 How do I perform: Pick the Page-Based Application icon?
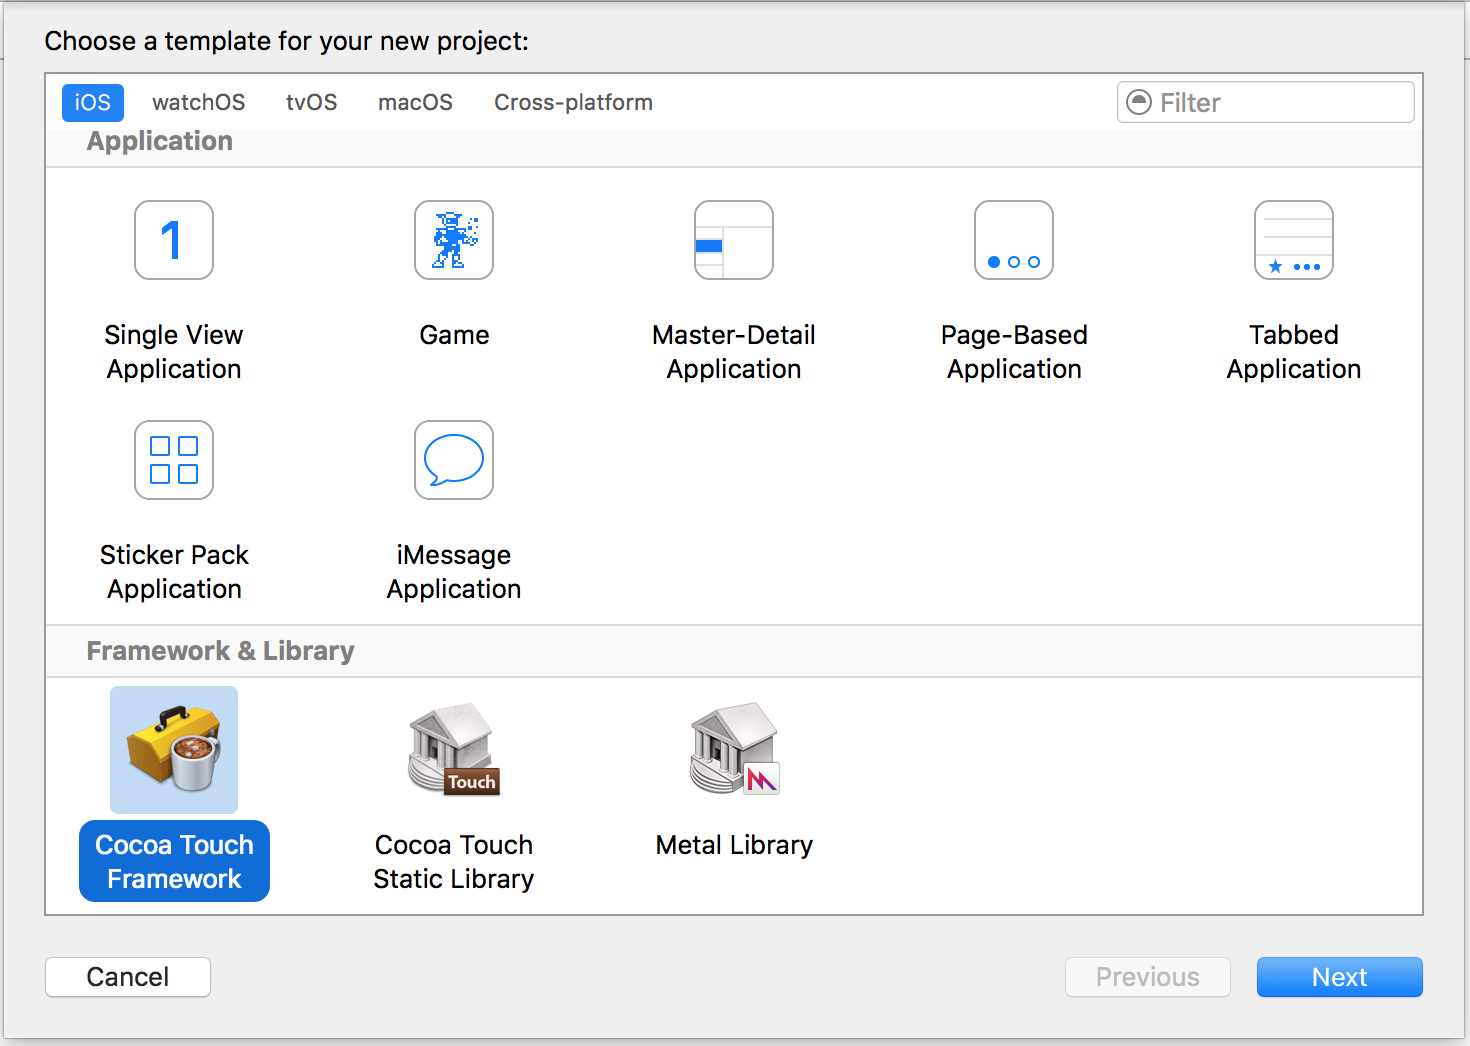1014,240
